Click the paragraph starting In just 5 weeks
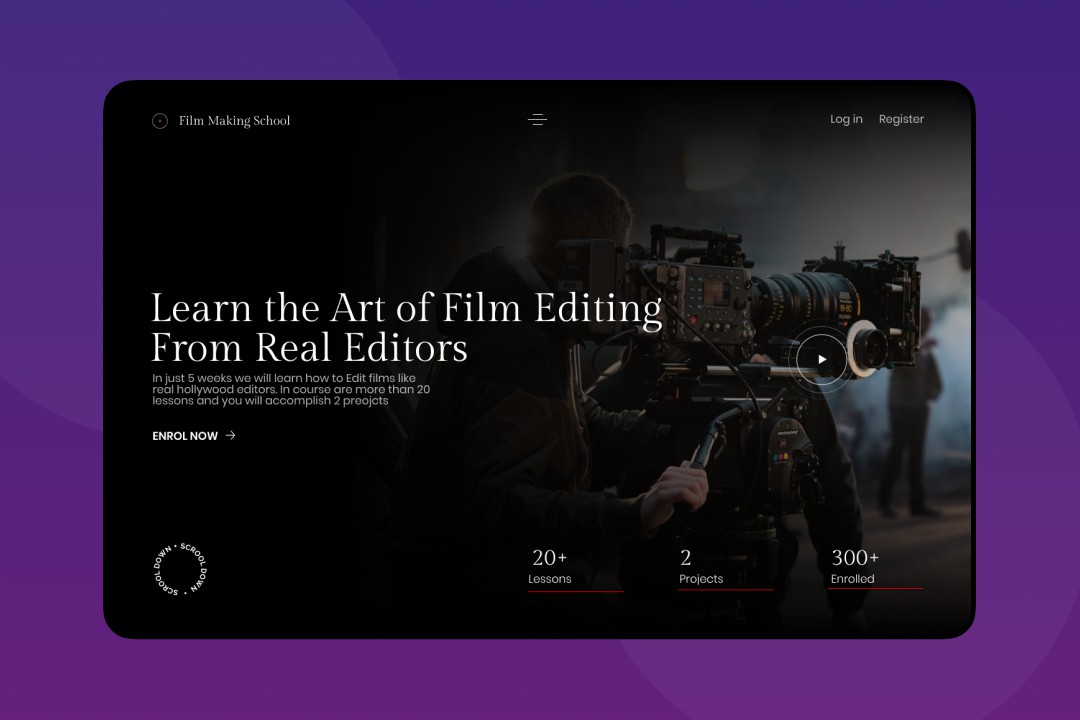Screen dimensions: 1080x720 (x=291, y=389)
